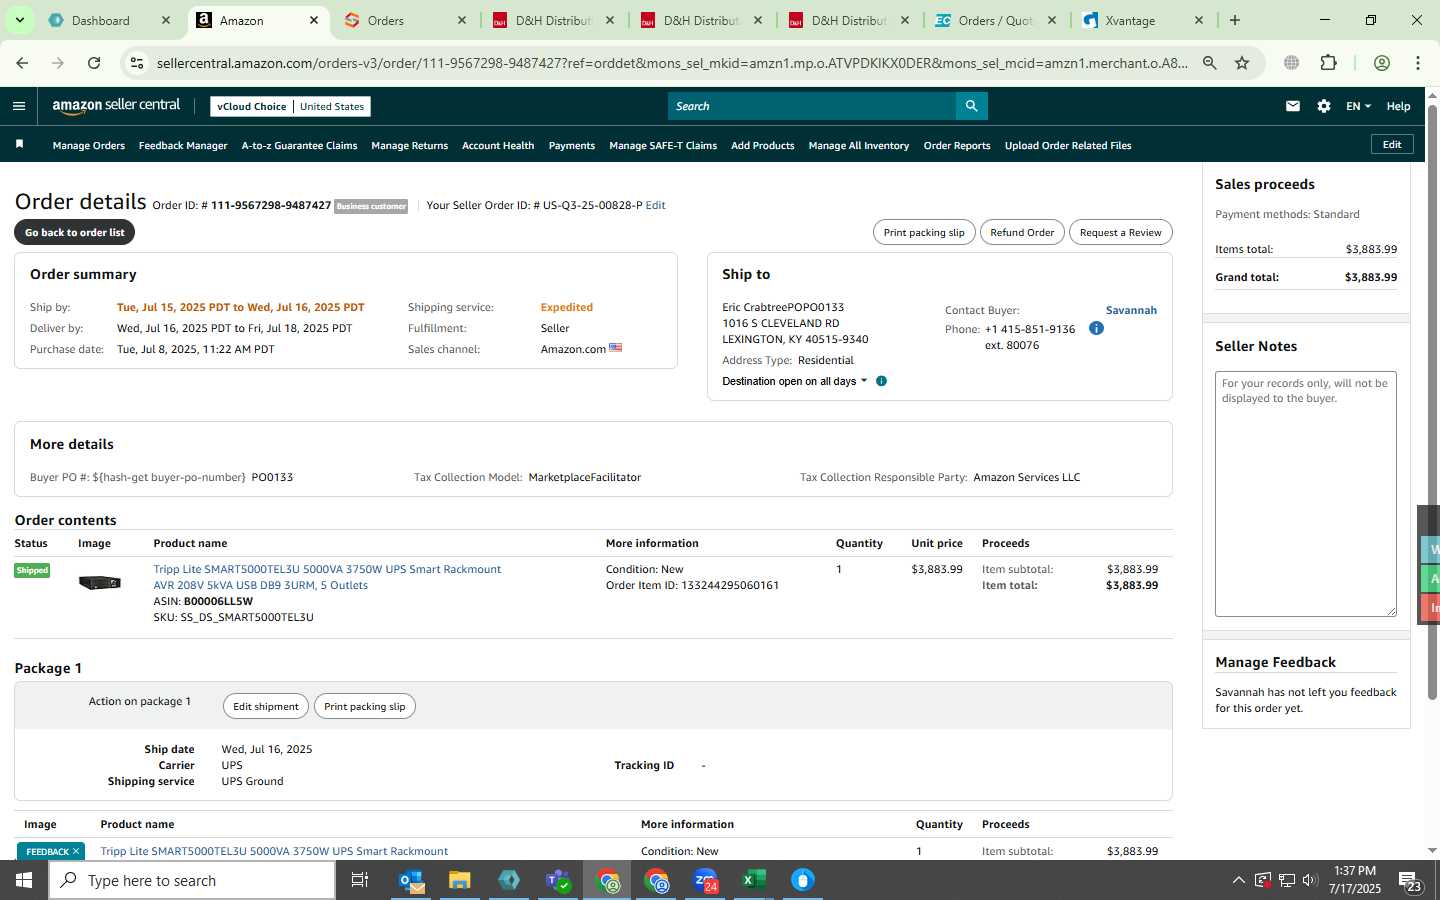Open the settings gear icon
Screen dimensions: 1440x900
pyautogui.click(x=1324, y=106)
